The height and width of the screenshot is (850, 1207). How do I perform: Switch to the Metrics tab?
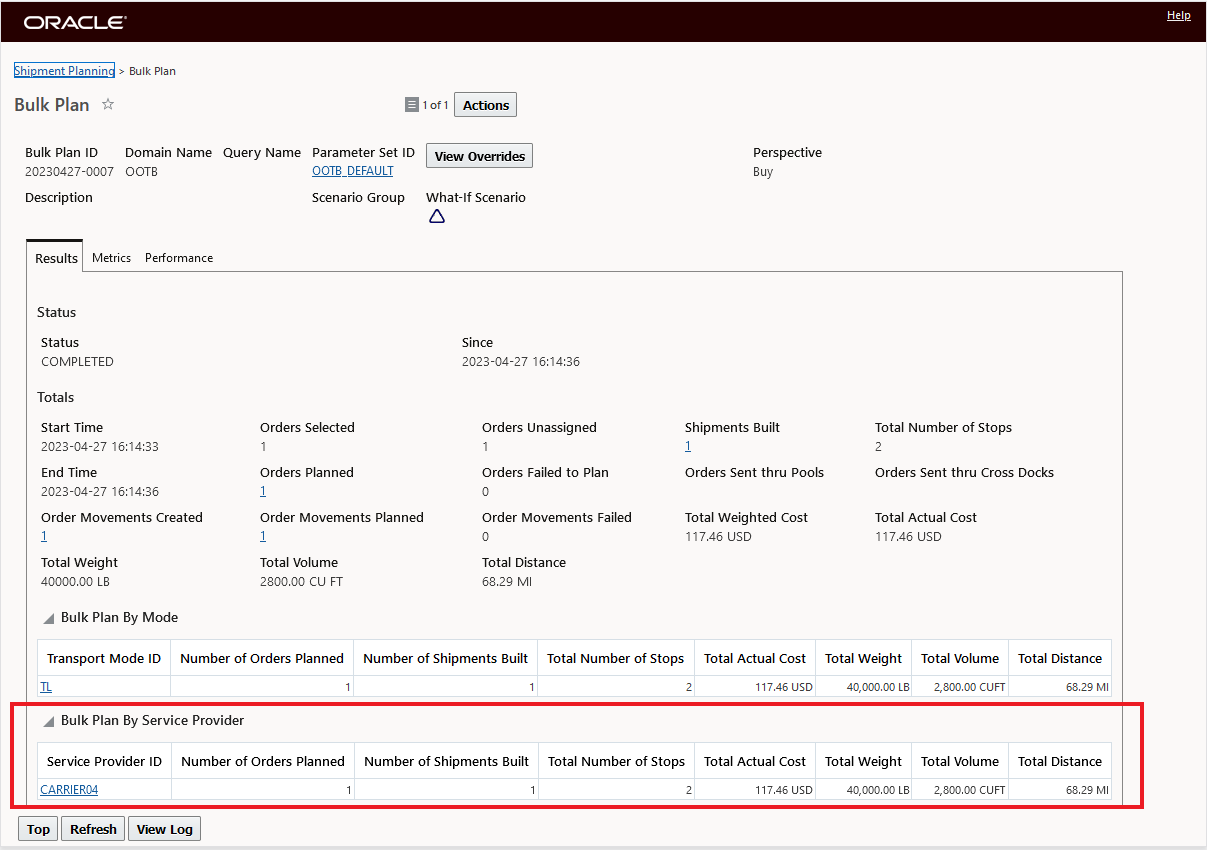tap(111, 258)
